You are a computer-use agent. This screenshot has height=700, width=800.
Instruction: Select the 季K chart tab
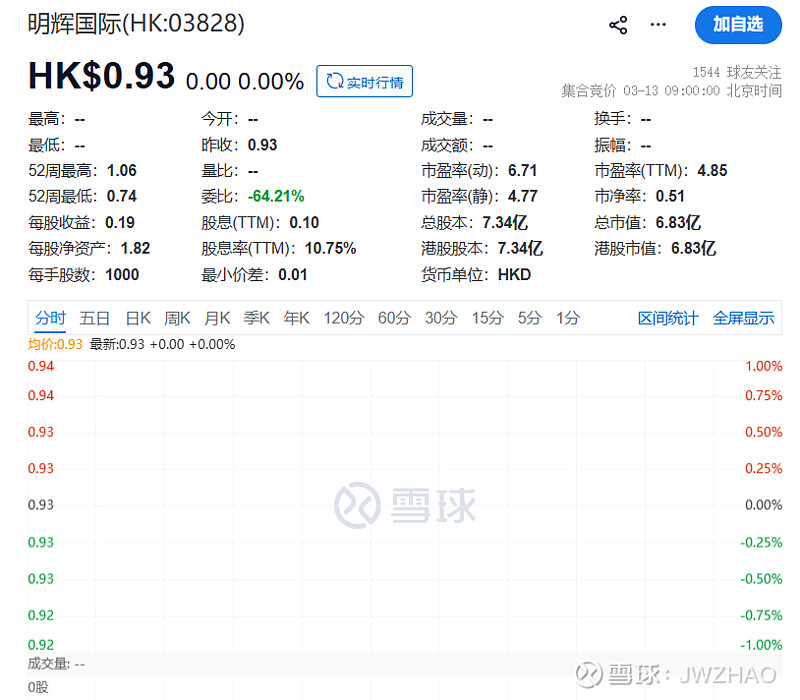point(256,318)
